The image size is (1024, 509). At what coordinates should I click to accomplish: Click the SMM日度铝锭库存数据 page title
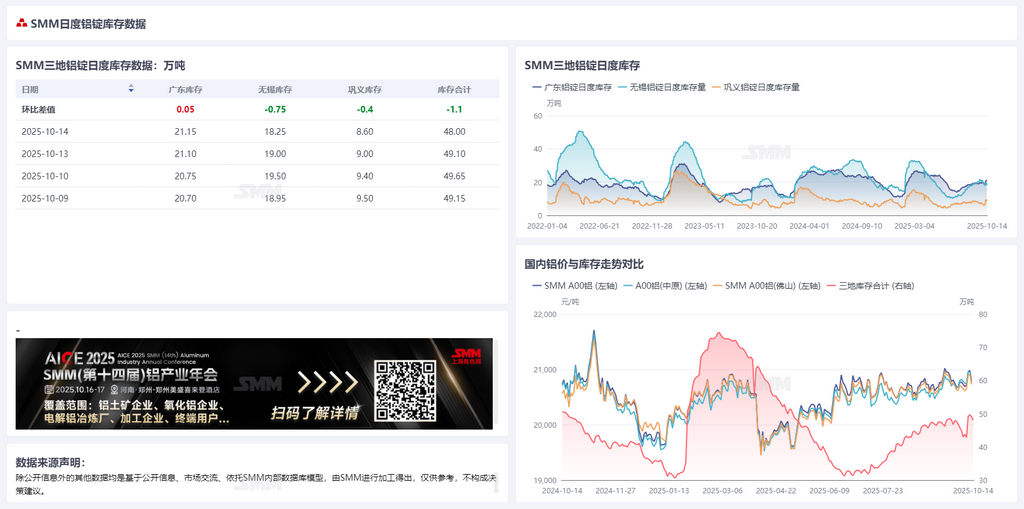(x=88, y=24)
